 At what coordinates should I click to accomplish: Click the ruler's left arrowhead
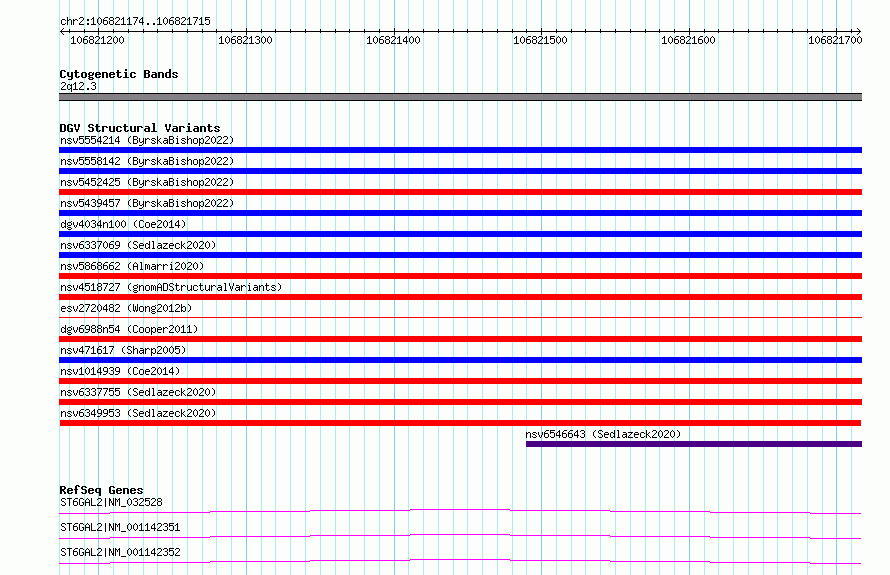tap(62, 32)
